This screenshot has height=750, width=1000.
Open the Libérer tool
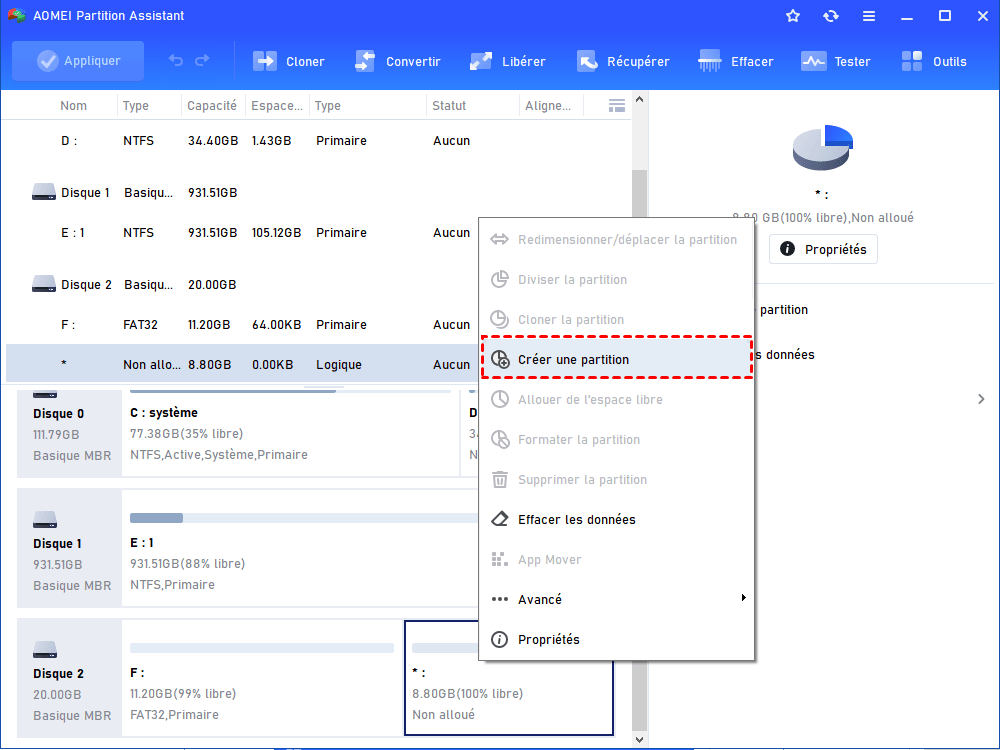tap(507, 61)
